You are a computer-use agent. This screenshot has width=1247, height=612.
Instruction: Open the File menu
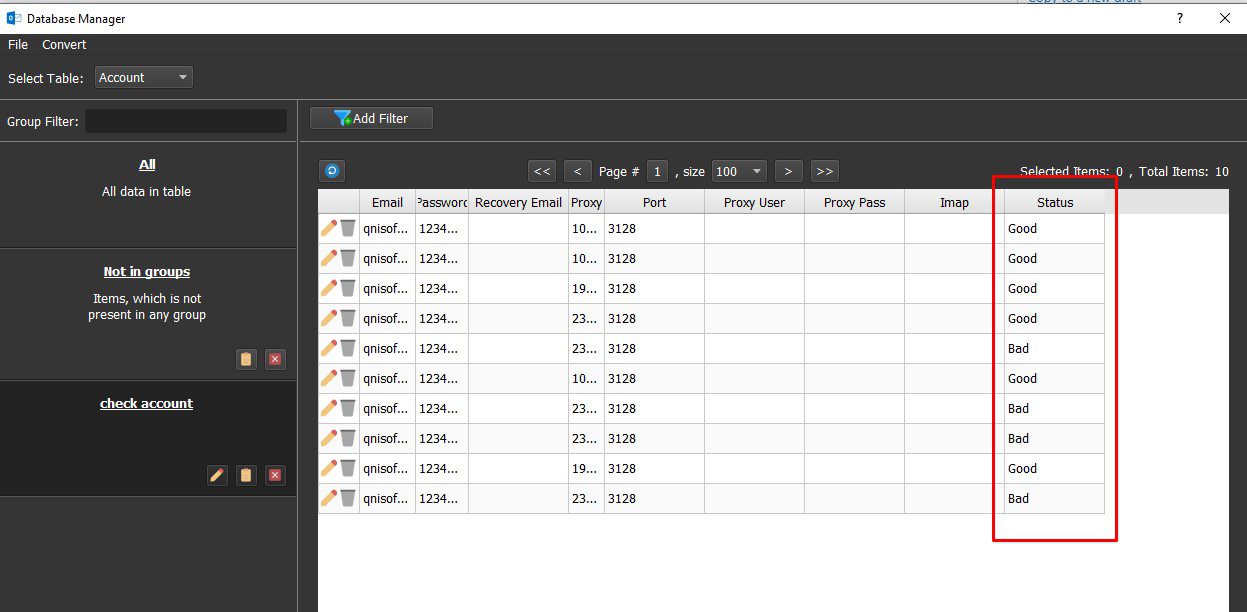point(18,45)
